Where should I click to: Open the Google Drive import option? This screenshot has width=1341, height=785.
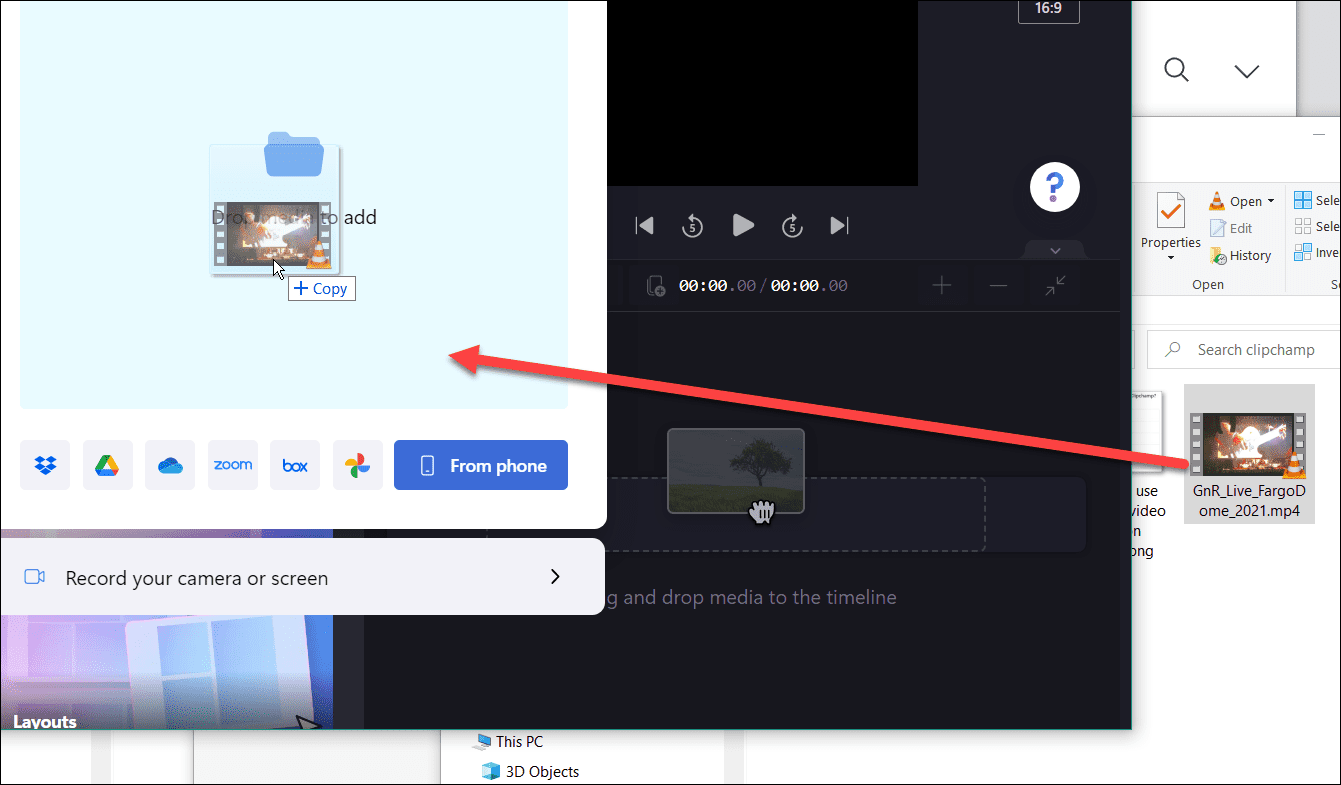click(107, 465)
